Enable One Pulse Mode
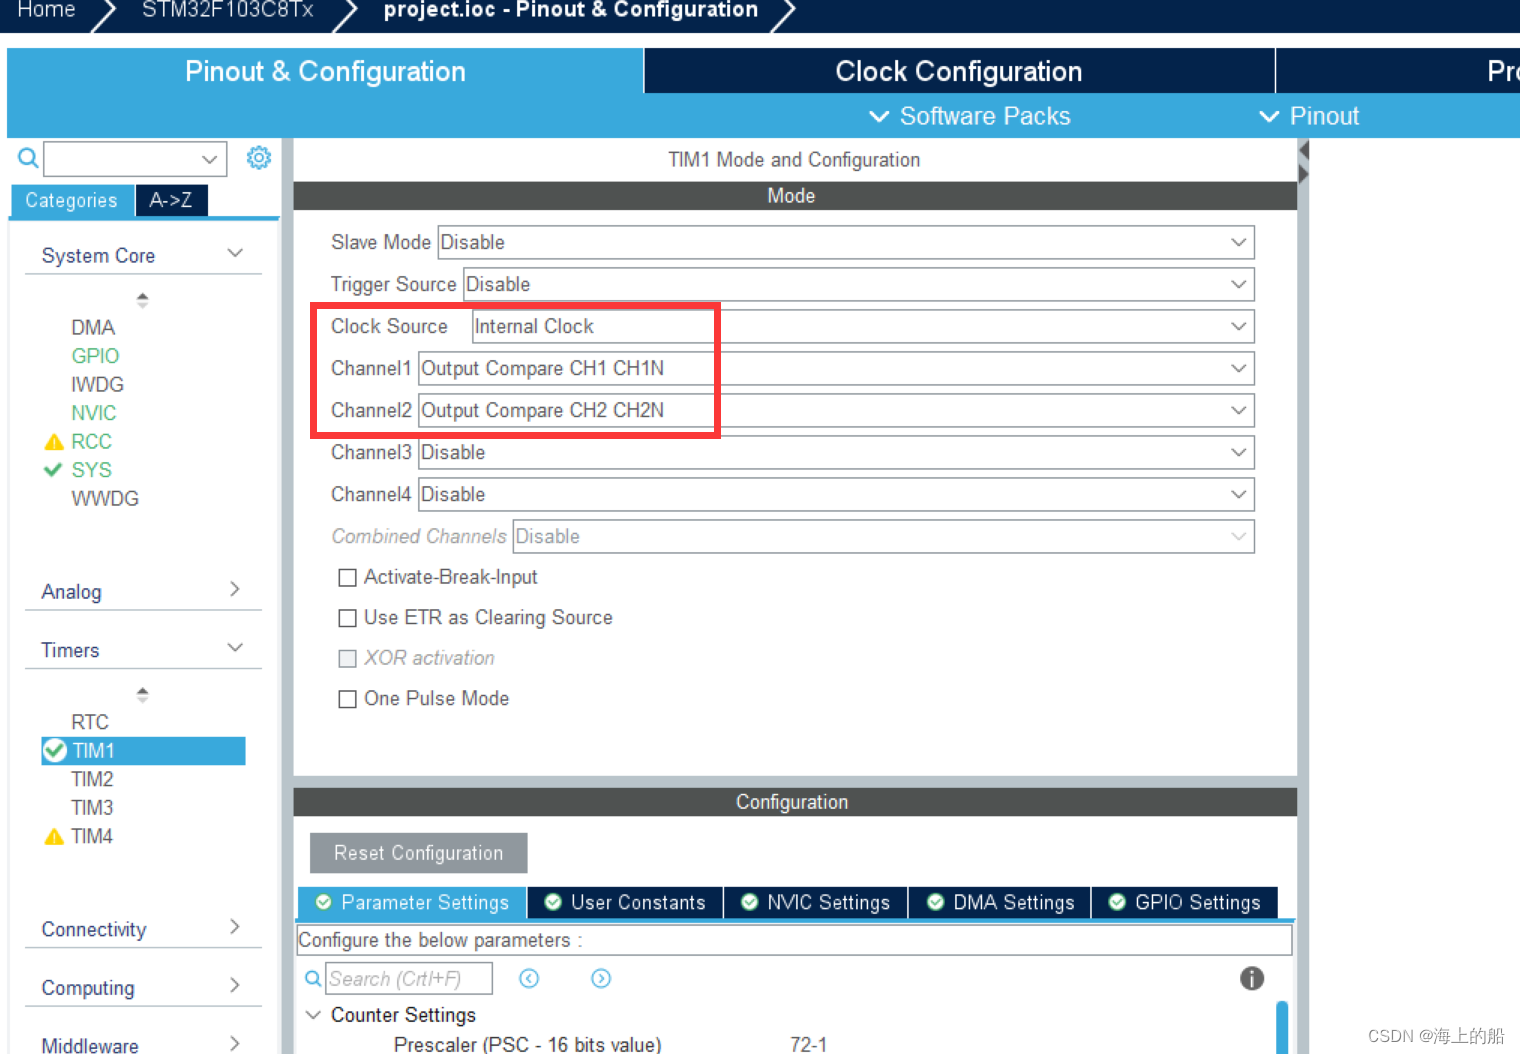This screenshot has width=1520, height=1054. 347,698
